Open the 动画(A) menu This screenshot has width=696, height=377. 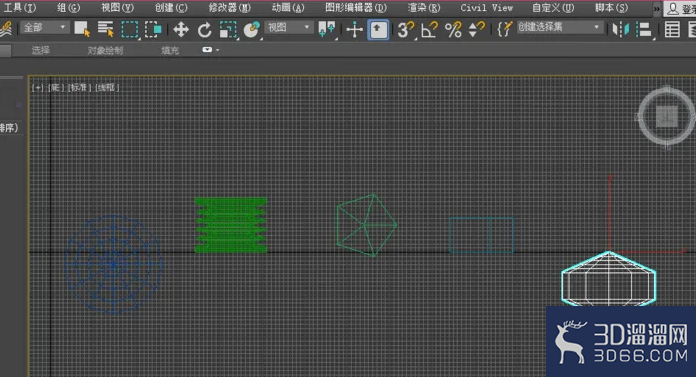point(288,8)
